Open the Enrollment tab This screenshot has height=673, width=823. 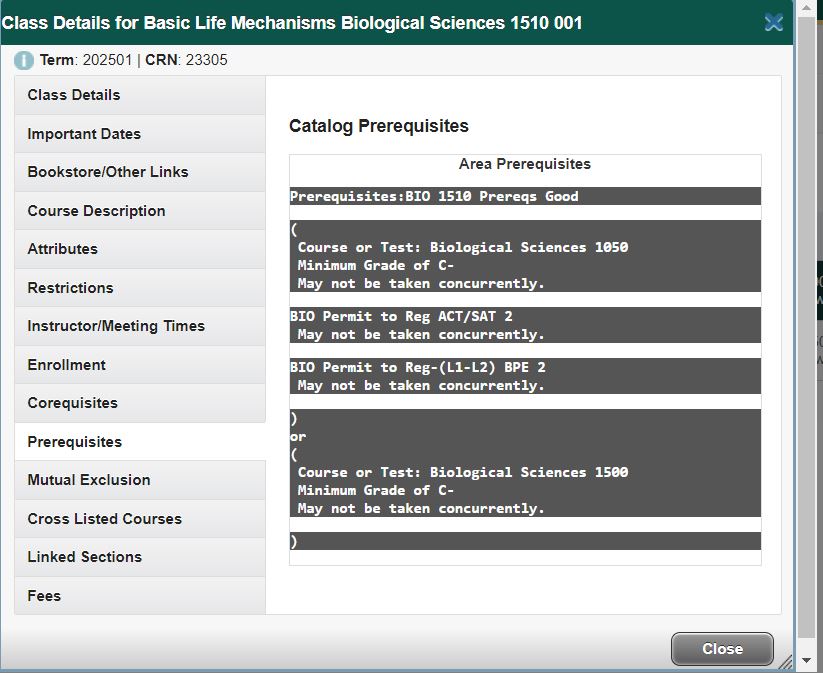click(x=140, y=365)
